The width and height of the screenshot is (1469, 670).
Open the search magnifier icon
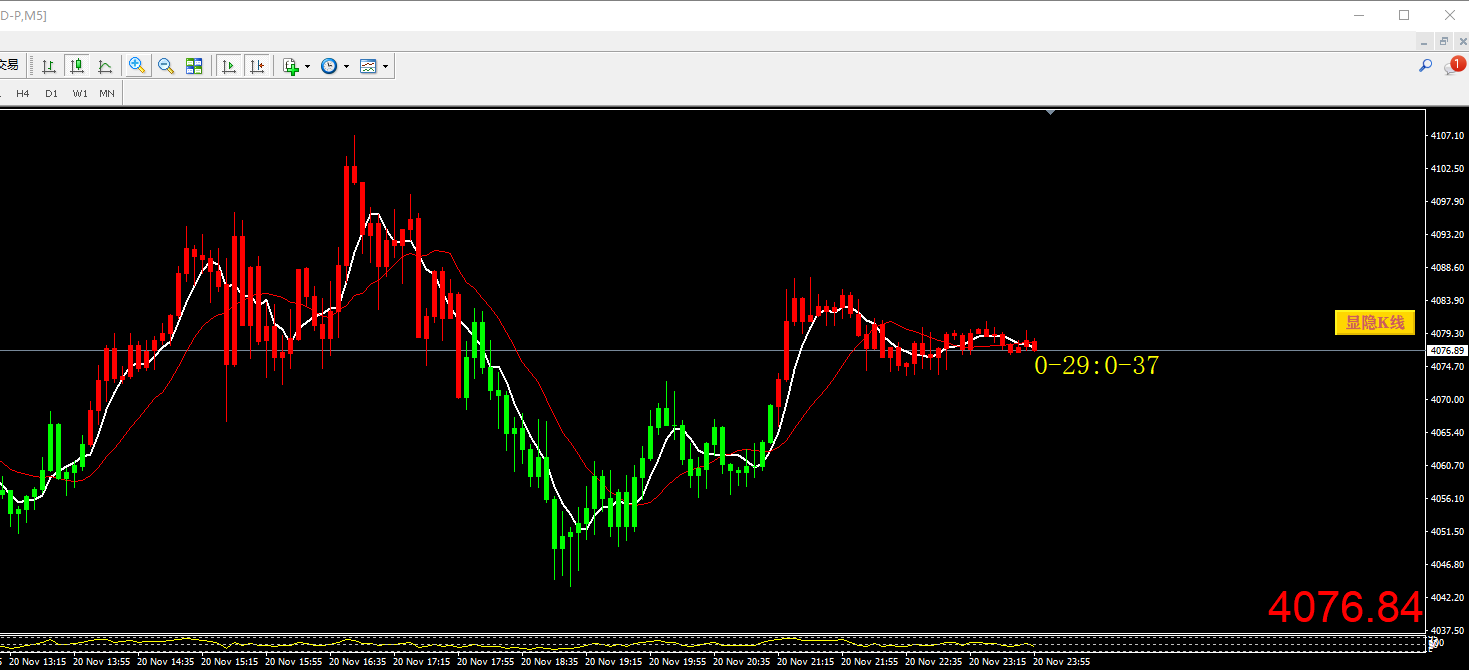(x=1426, y=66)
